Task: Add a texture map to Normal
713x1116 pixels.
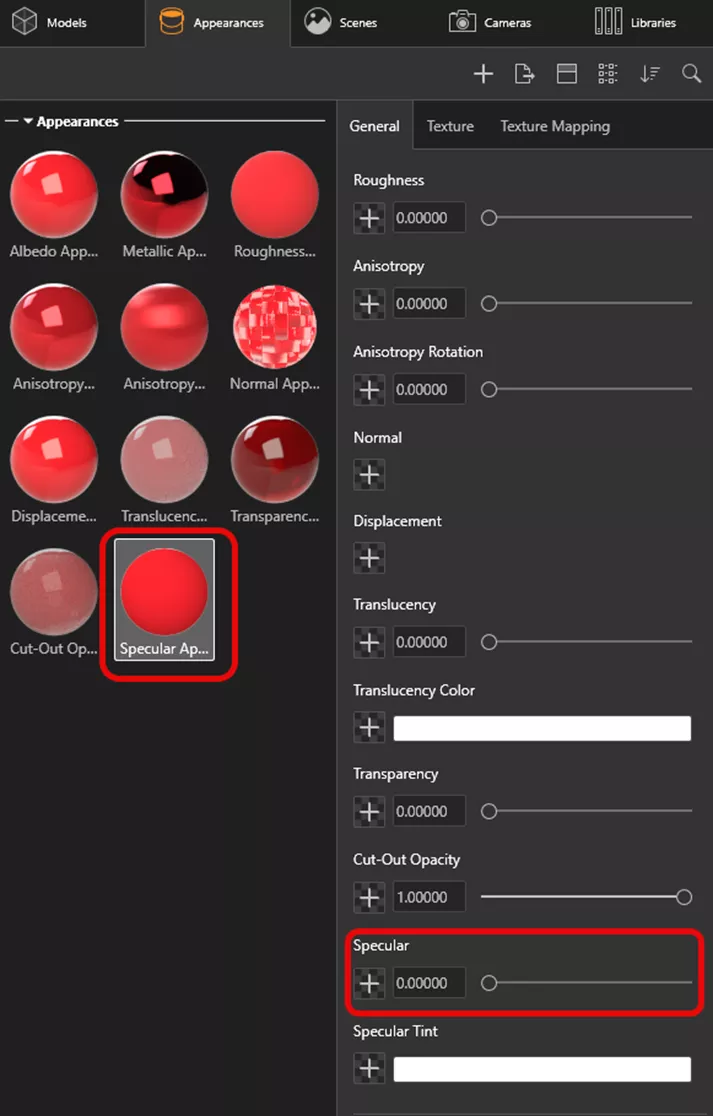Action: point(370,475)
